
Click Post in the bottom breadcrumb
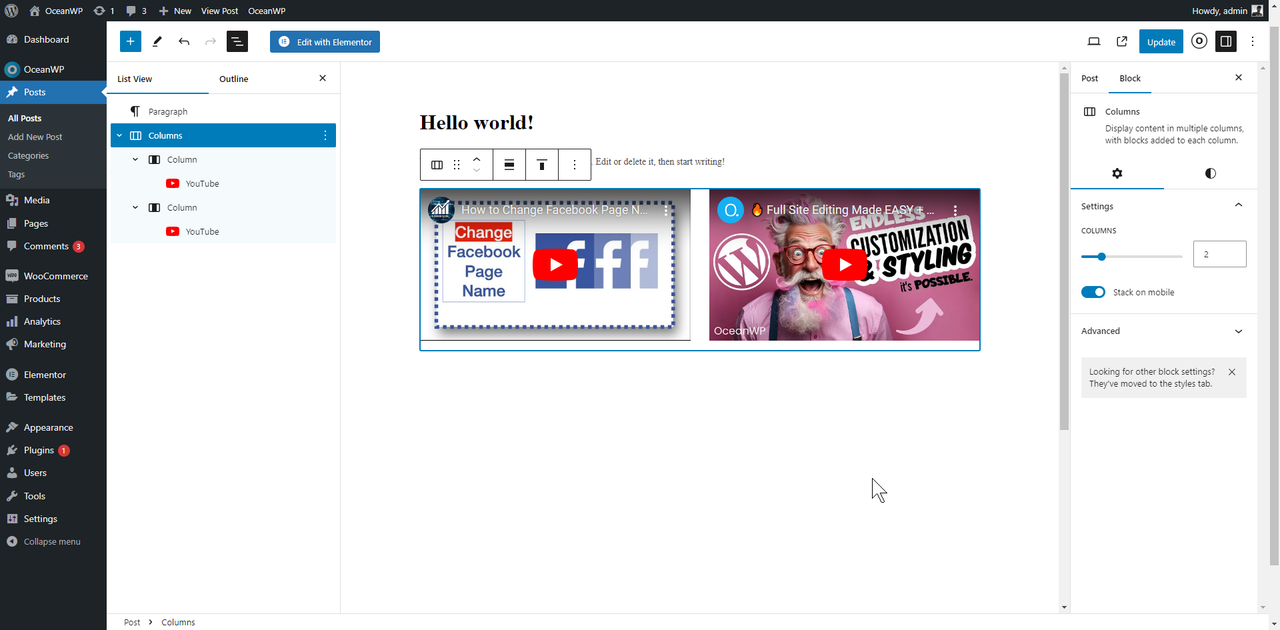[x=132, y=622]
